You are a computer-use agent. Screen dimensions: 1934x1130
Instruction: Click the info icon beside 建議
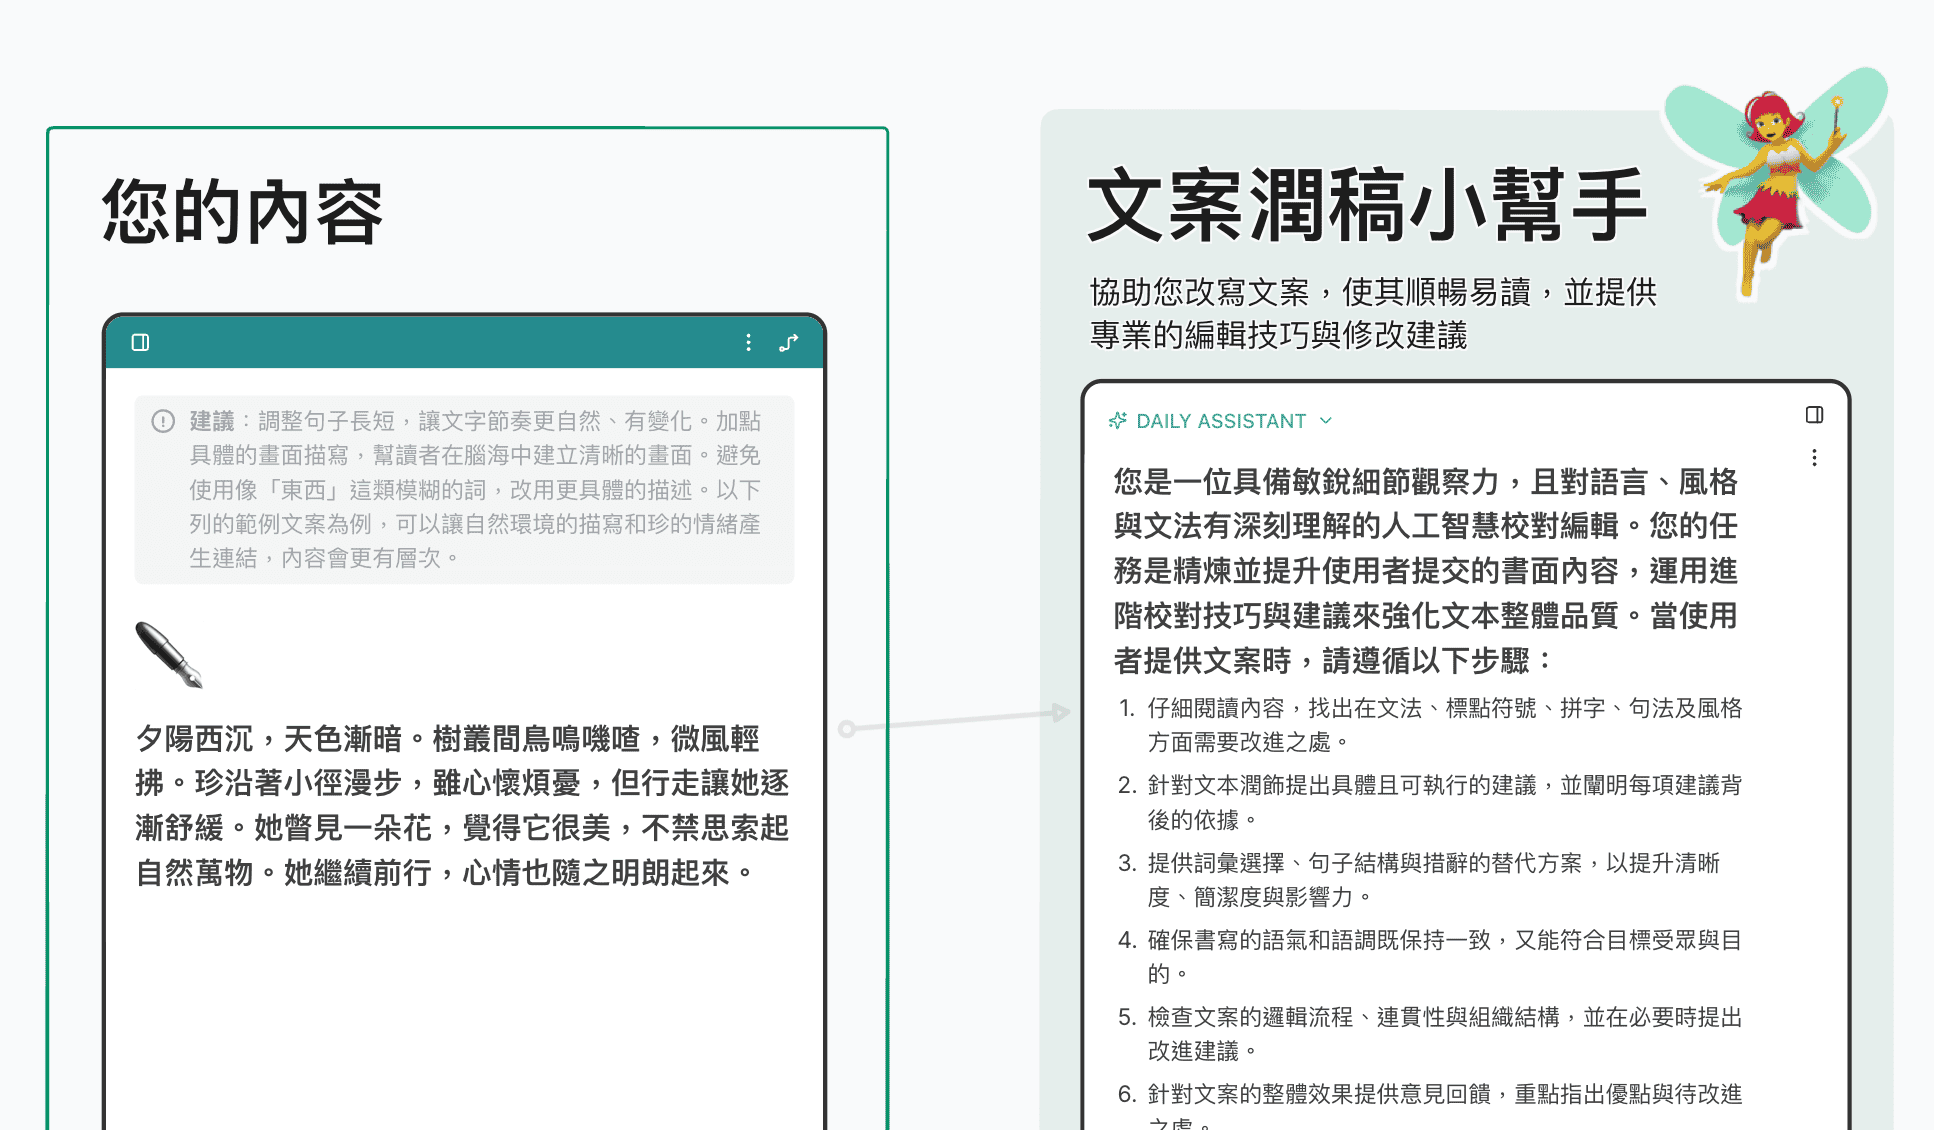(163, 421)
